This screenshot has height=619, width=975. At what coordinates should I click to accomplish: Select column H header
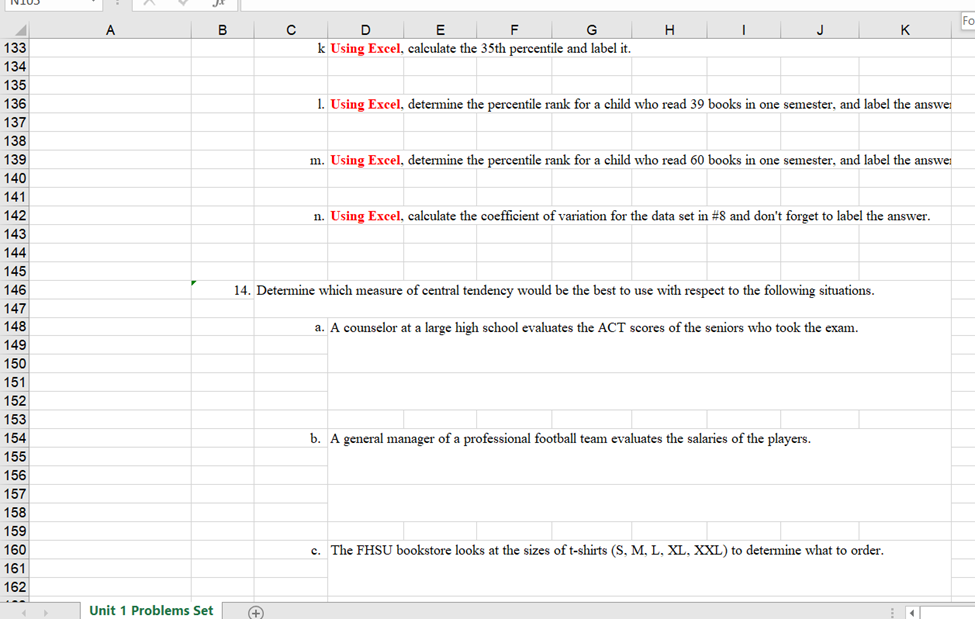pyautogui.click(x=670, y=30)
